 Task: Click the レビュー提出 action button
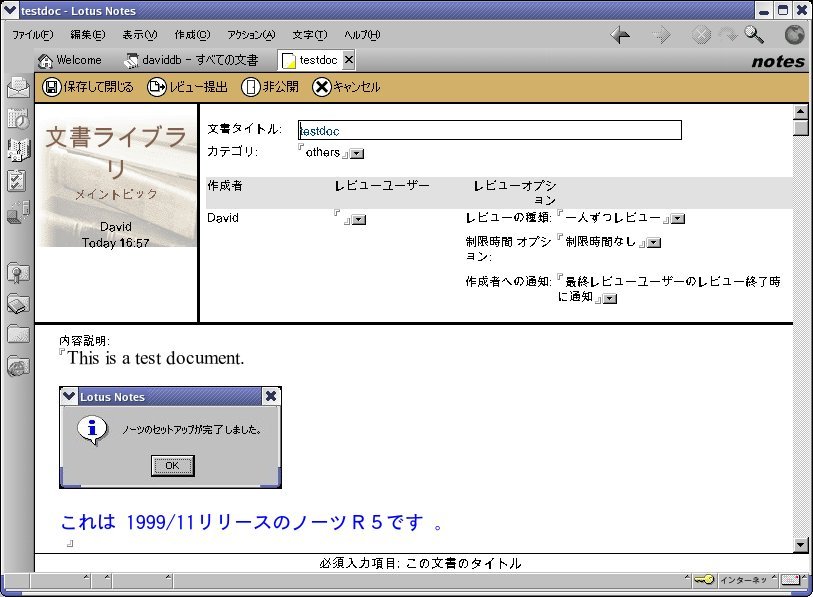(188, 87)
